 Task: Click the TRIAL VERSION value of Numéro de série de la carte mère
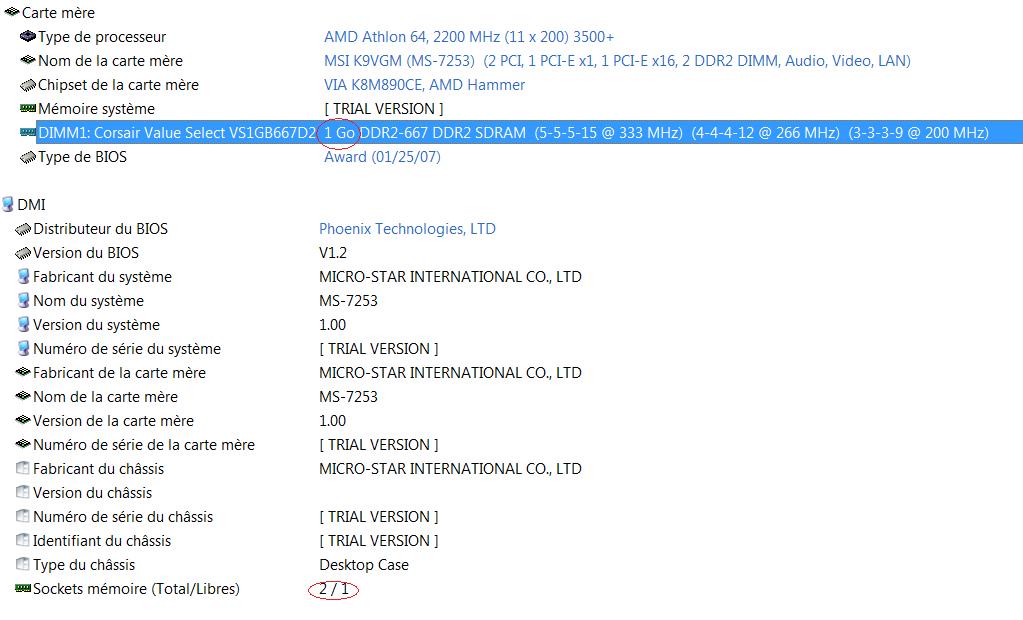[378, 445]
